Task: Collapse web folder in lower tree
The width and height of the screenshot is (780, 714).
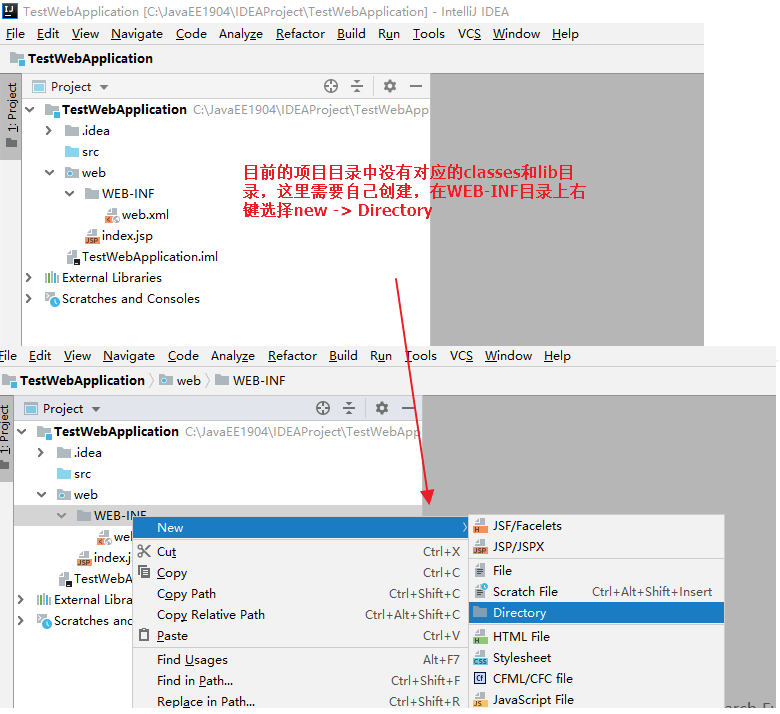Action: pyautogui.click(x=42, y=495)
